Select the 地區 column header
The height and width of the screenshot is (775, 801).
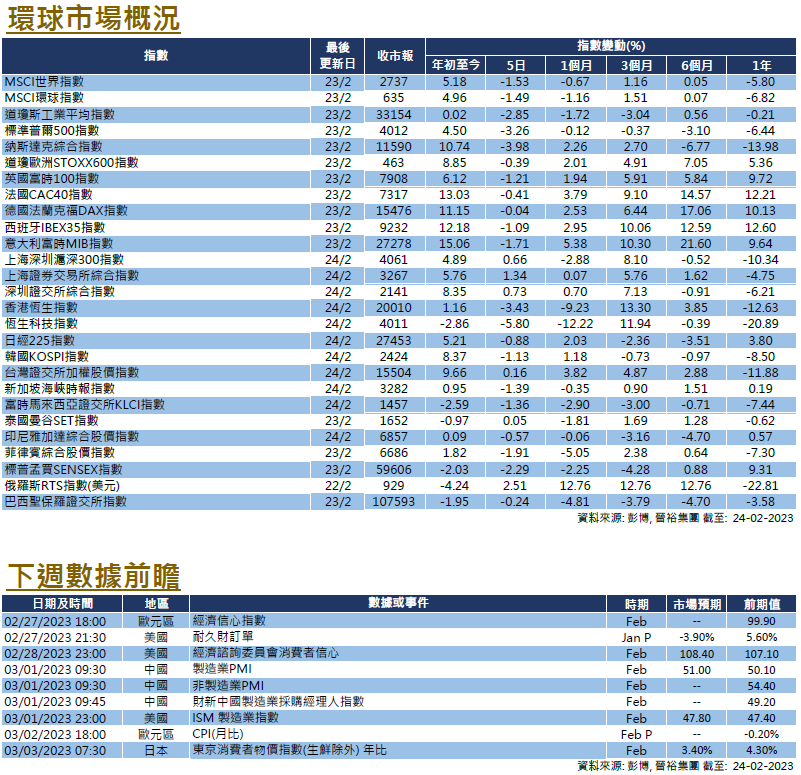[x=156, y=603]
